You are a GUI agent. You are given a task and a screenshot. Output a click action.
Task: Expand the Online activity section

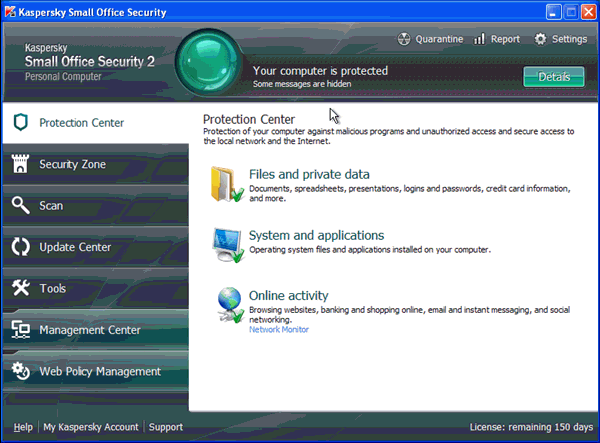coord(288,296)
